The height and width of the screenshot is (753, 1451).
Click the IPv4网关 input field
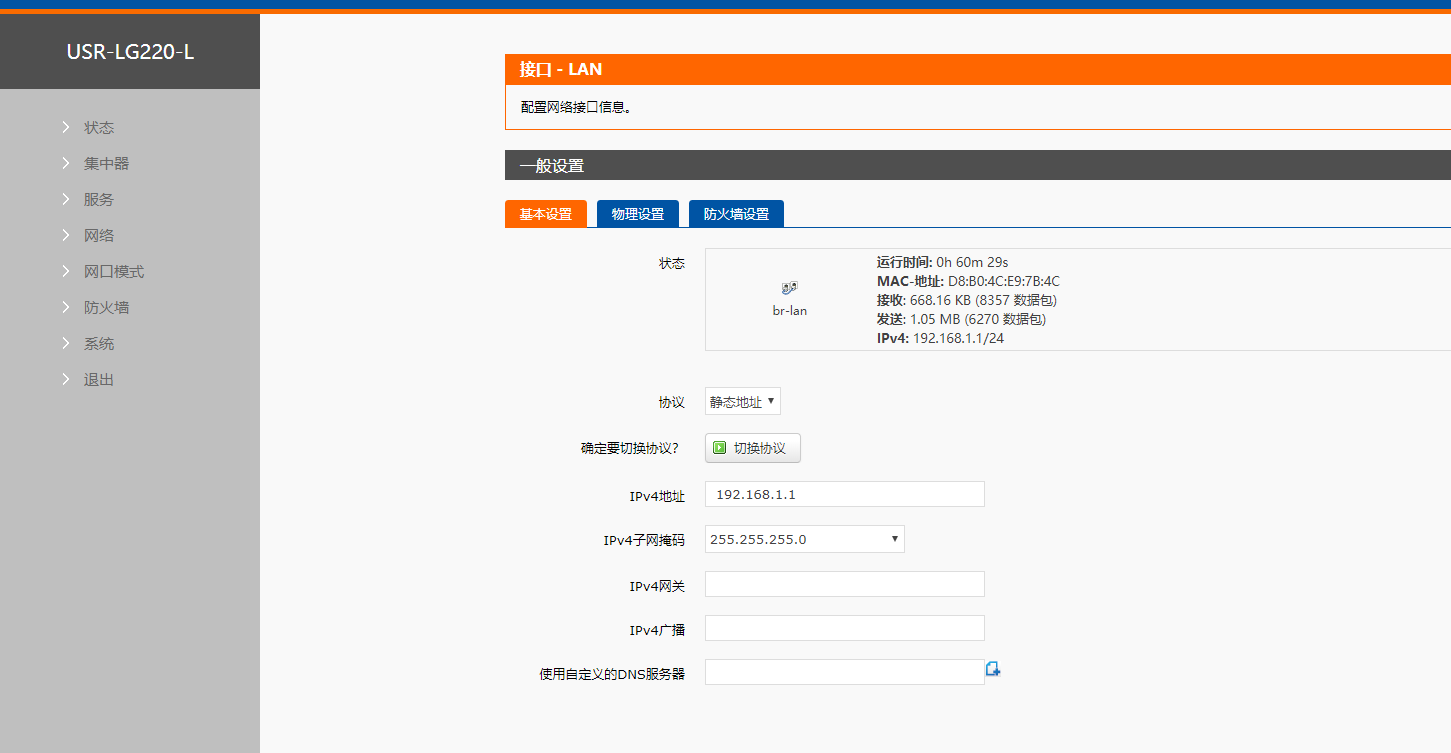[844, 584]
